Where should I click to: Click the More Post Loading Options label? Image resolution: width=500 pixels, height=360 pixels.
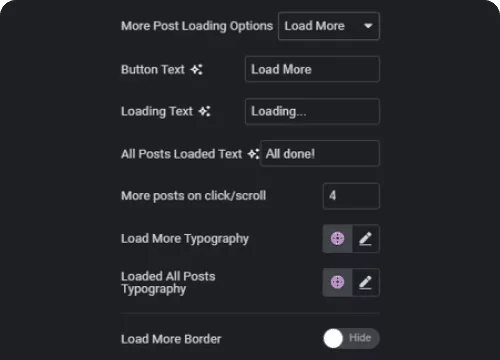point(197,26)
